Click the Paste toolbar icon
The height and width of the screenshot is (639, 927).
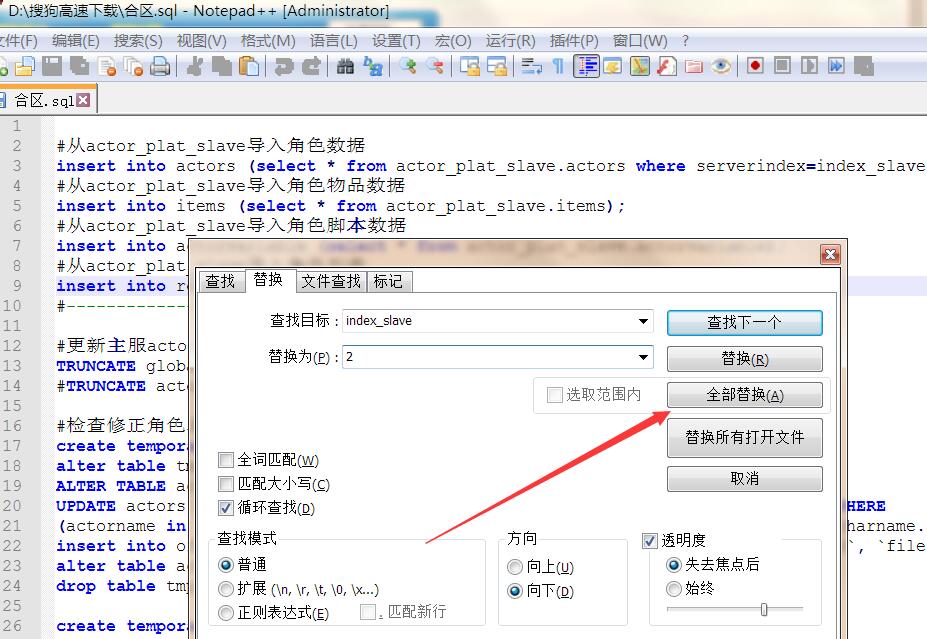(249, 66)
